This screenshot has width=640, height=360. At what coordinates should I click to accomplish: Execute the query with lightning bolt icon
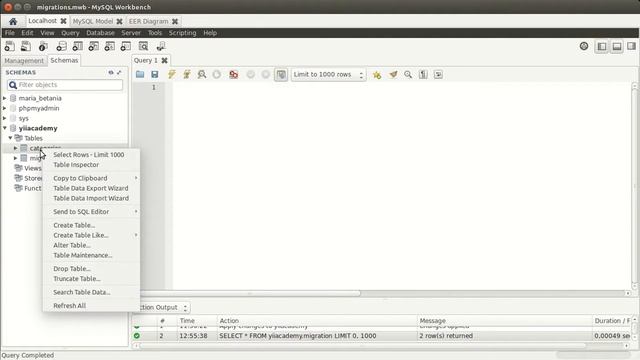[x=171, y=74]
